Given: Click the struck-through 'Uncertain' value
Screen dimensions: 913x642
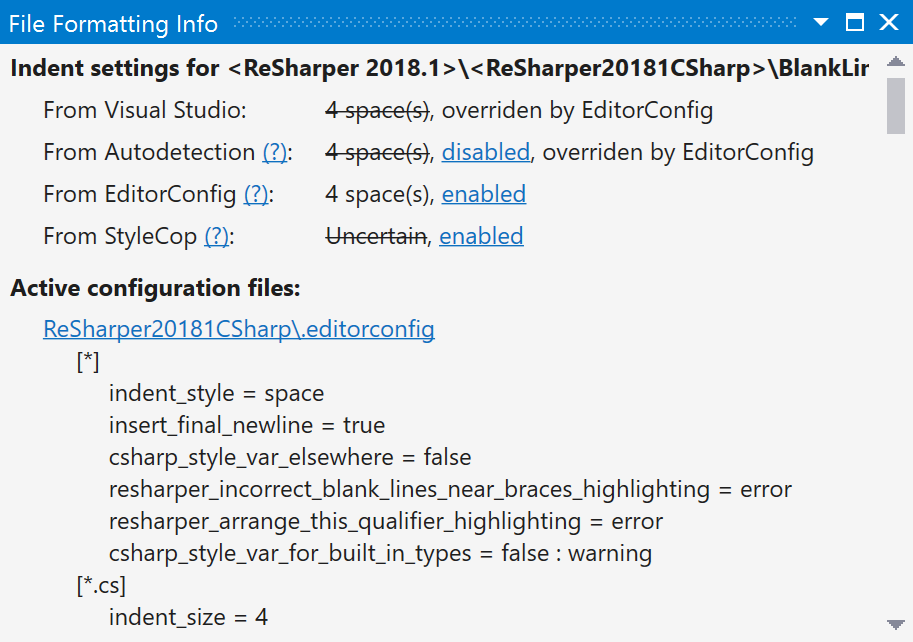Looking at the screenshot, I should (376, 236).
